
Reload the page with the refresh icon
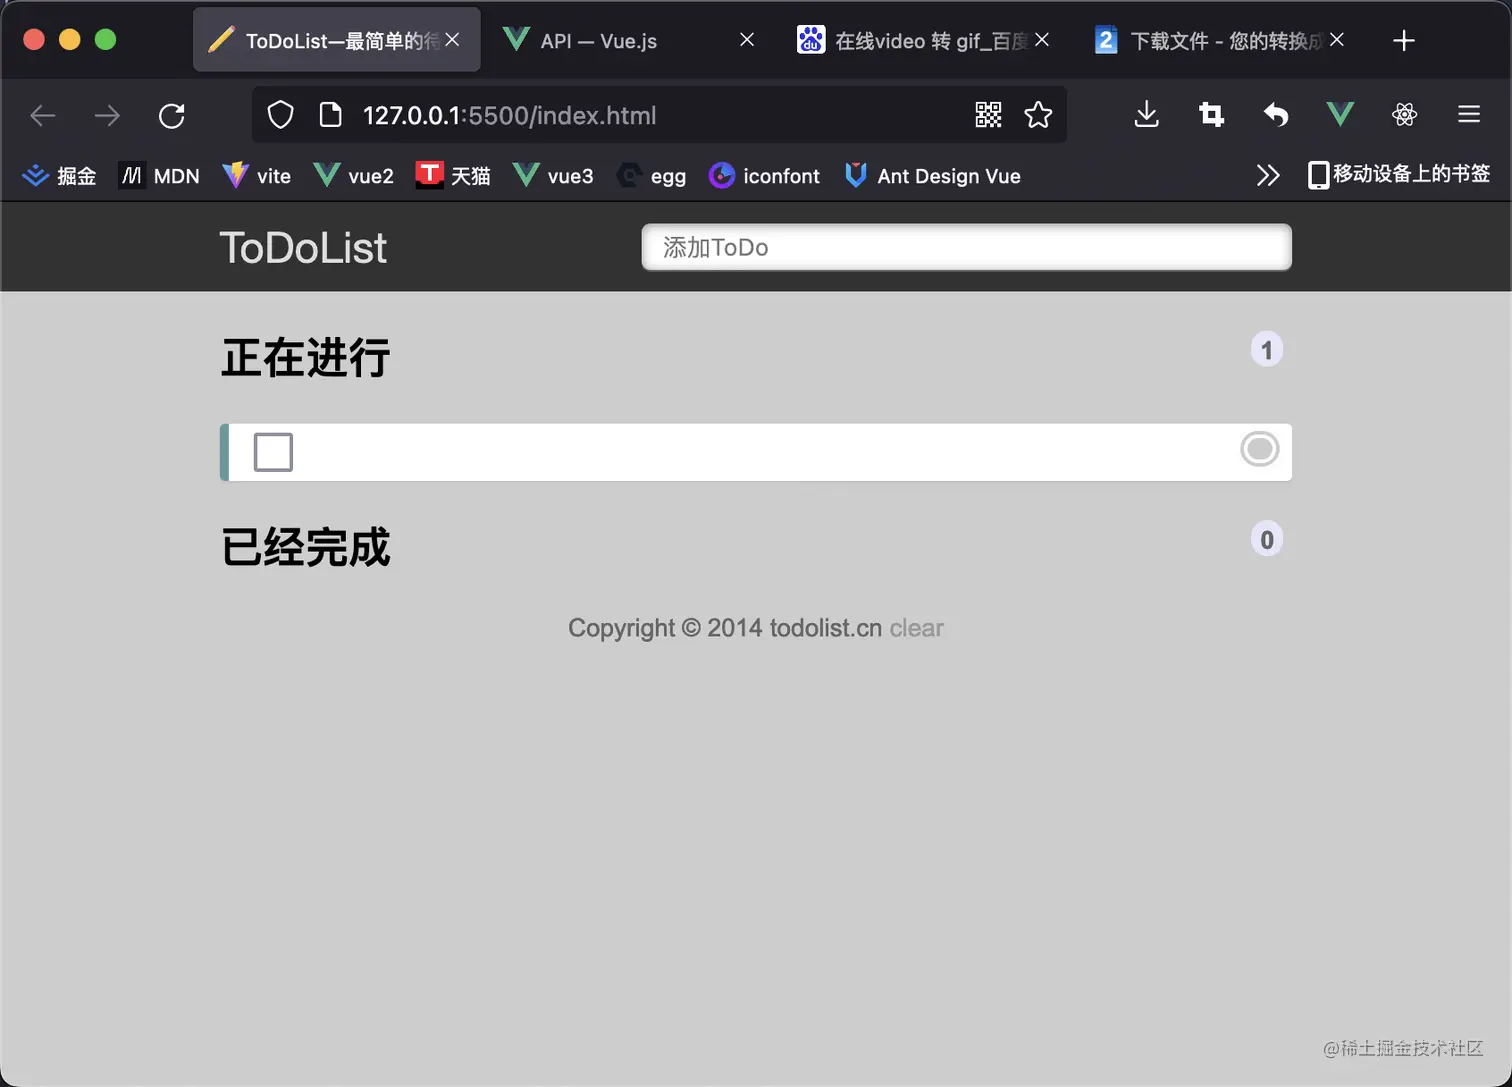172,115
